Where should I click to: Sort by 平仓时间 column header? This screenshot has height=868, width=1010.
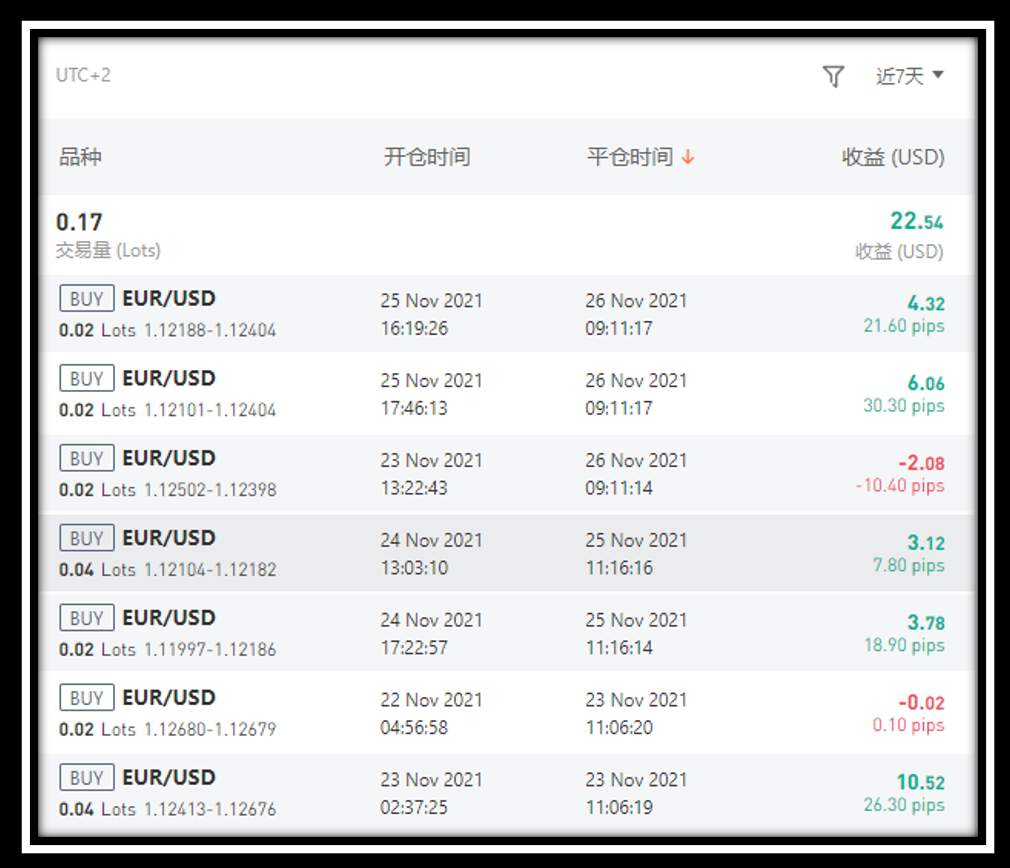click(x=629, y=156)
